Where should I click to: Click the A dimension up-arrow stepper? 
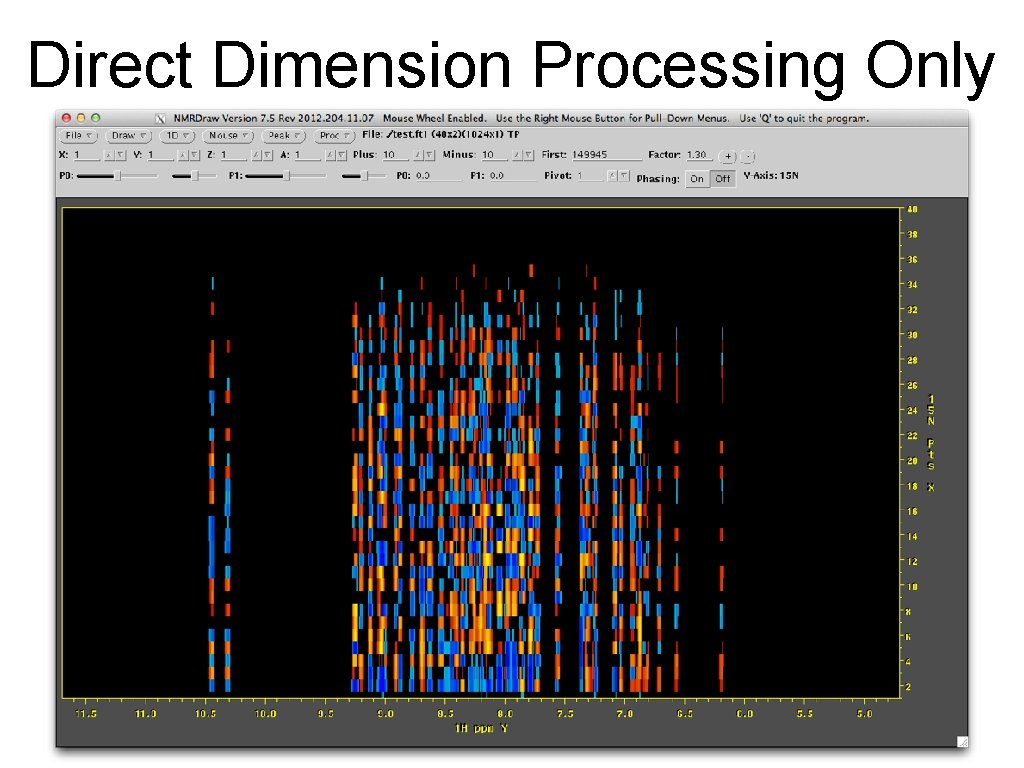point(331,156)
